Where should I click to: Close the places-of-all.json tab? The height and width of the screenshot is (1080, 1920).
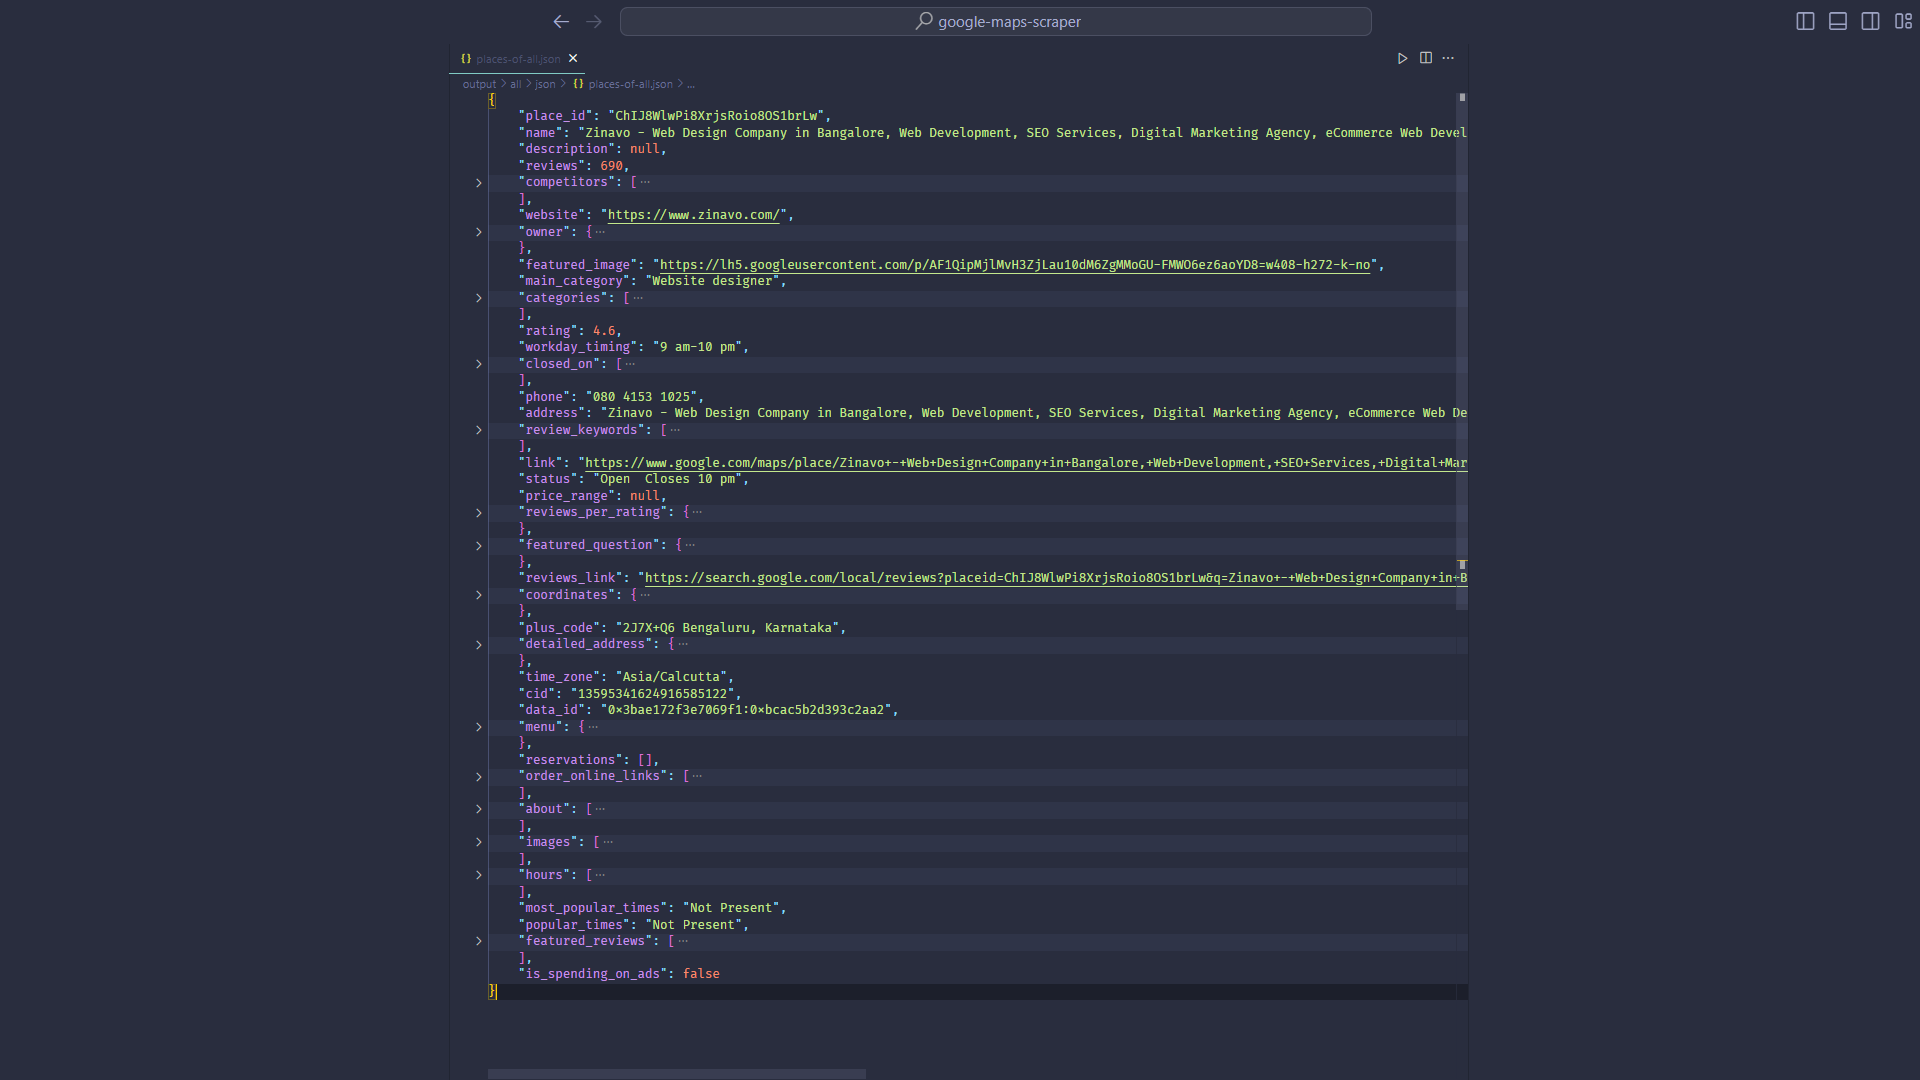[x=573, y=58]
